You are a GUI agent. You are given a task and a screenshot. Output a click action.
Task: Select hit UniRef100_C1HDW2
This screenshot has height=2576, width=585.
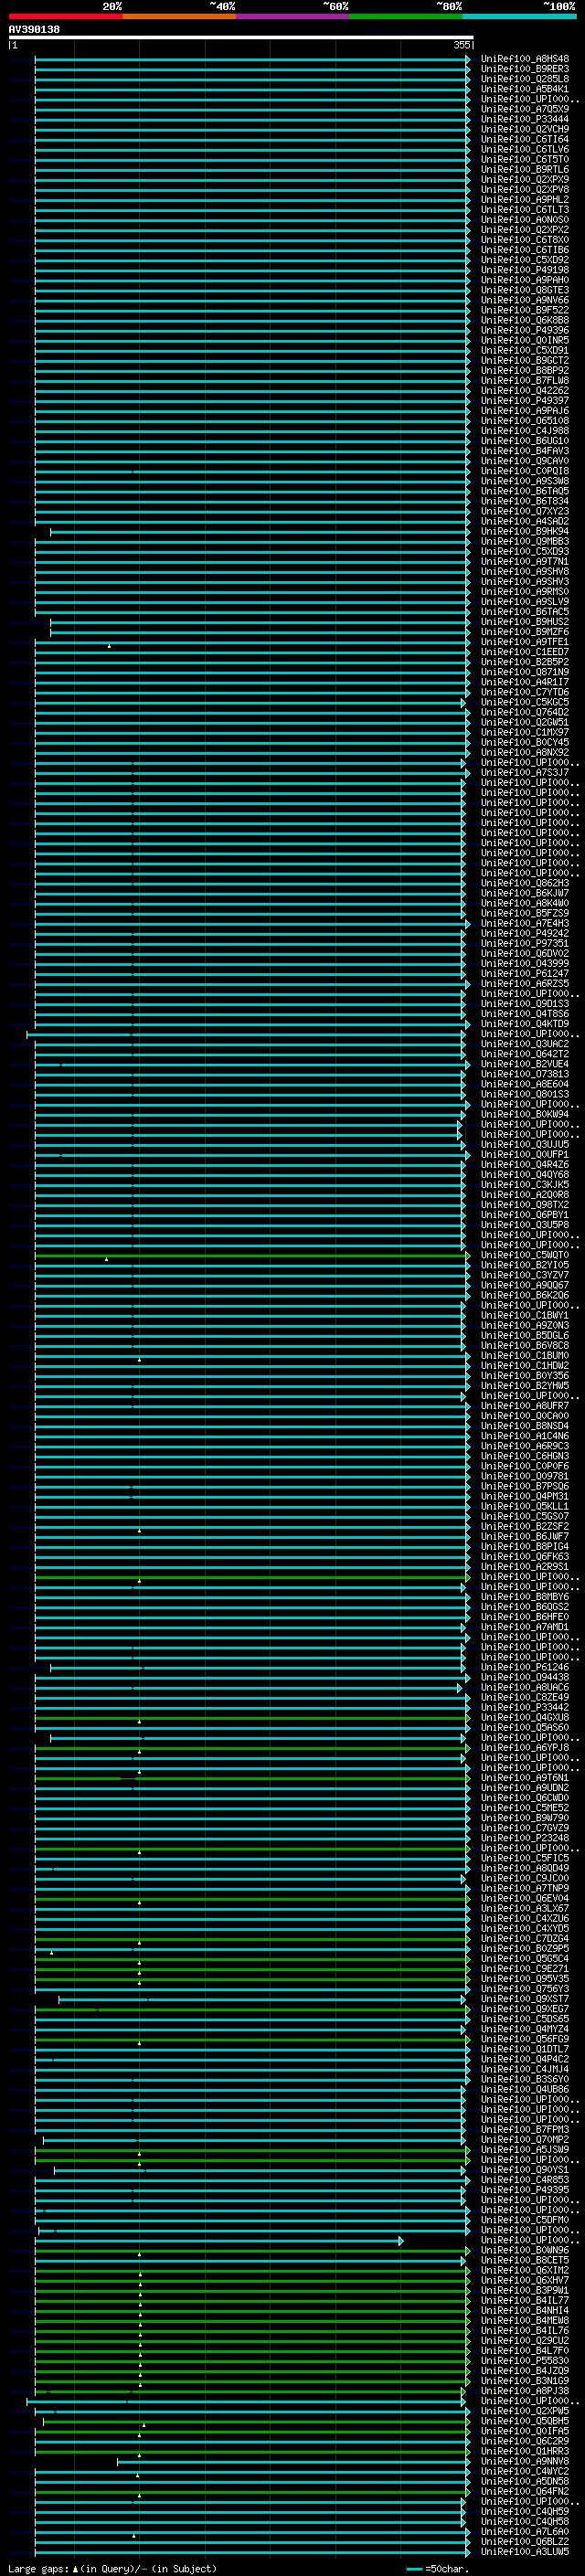[525, 1366]
